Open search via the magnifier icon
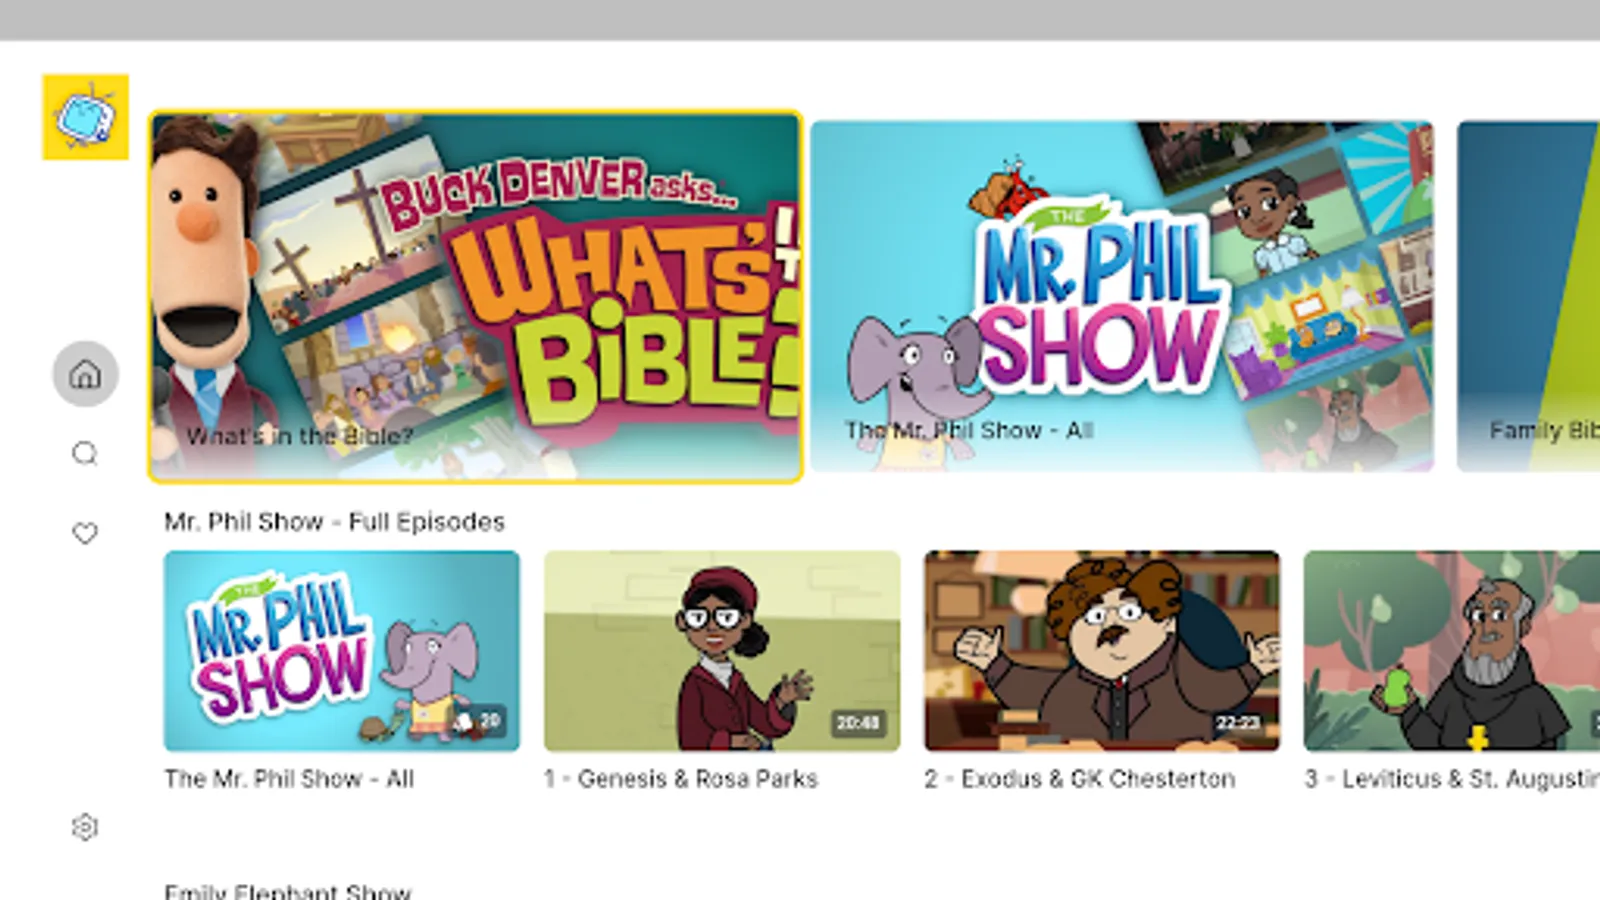1600x900 pixels. point(85,454)
